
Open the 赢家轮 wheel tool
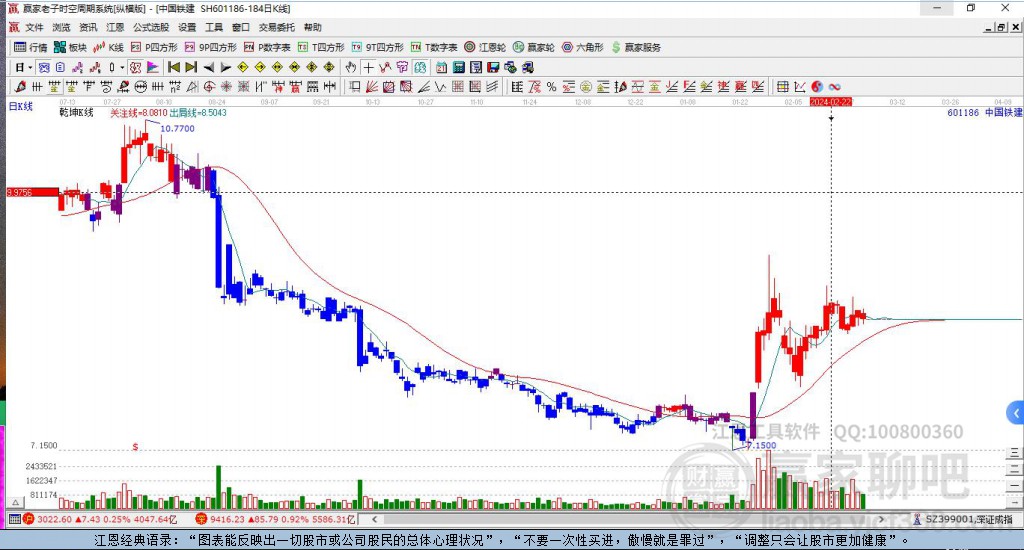point(534,47)
